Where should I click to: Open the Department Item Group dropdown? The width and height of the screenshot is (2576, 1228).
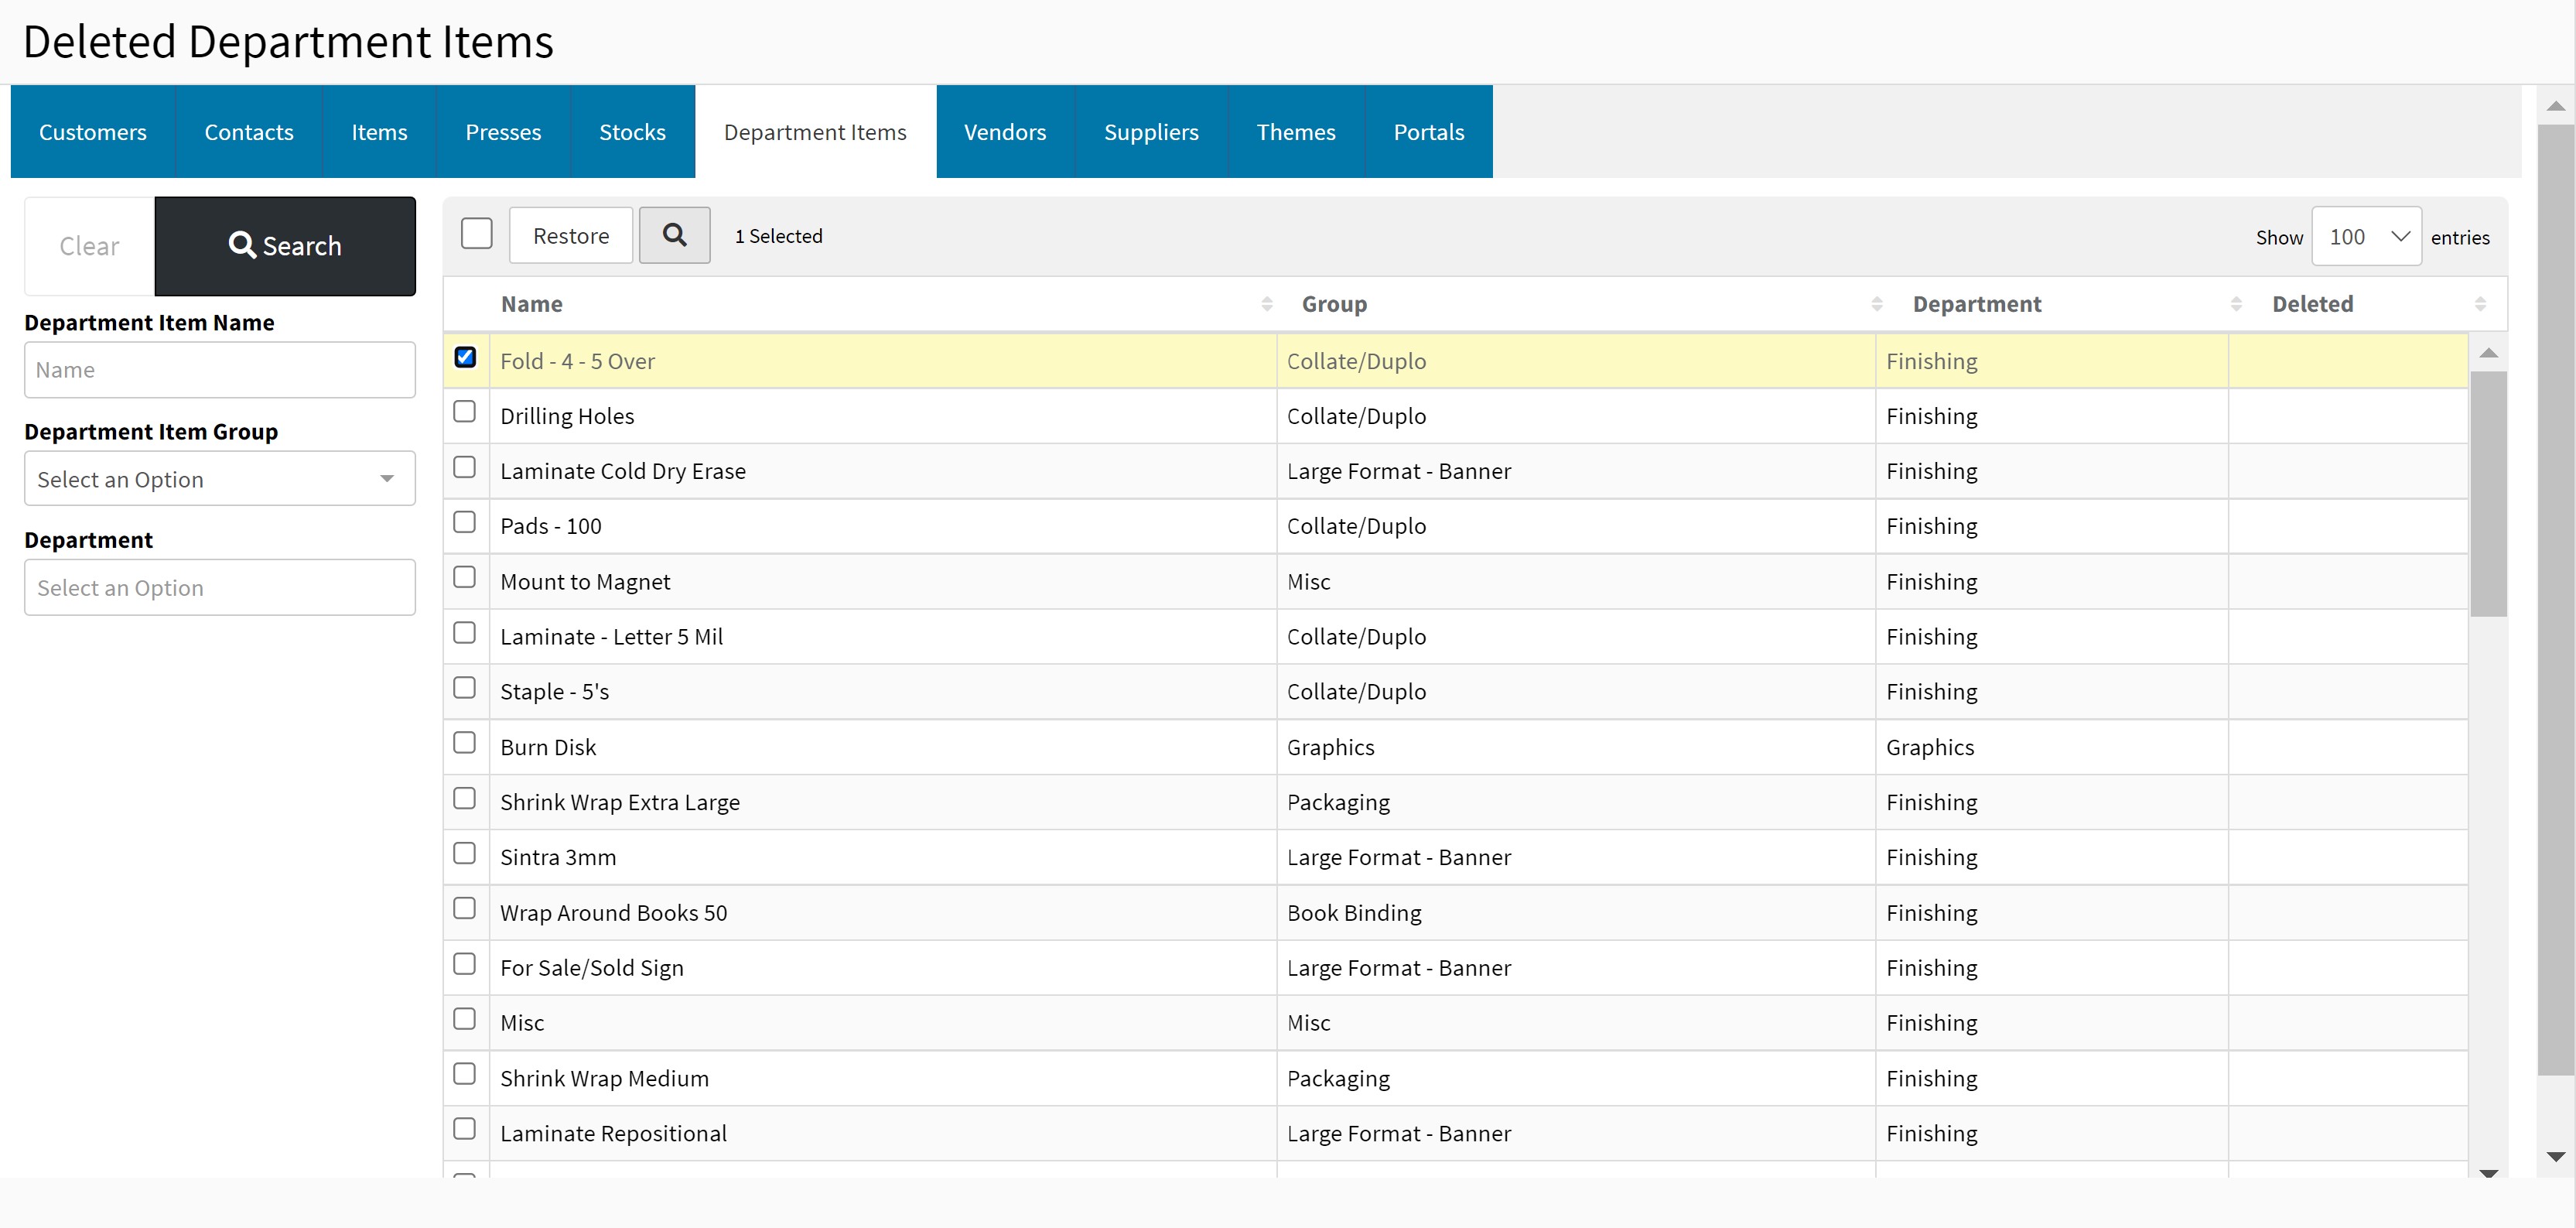219,479
